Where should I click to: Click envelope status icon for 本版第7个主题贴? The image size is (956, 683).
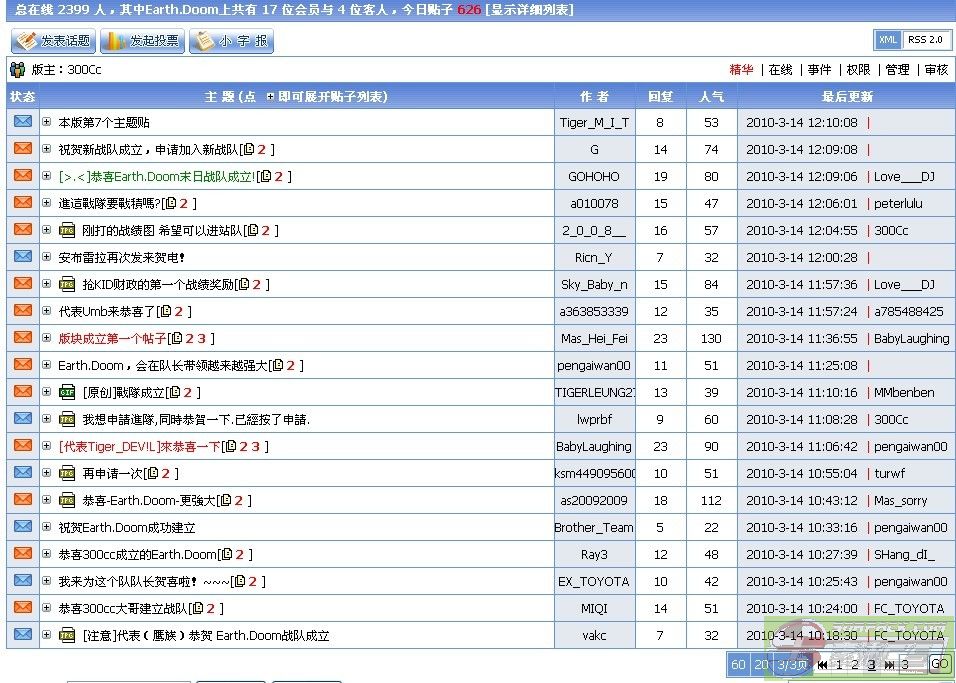22,122
